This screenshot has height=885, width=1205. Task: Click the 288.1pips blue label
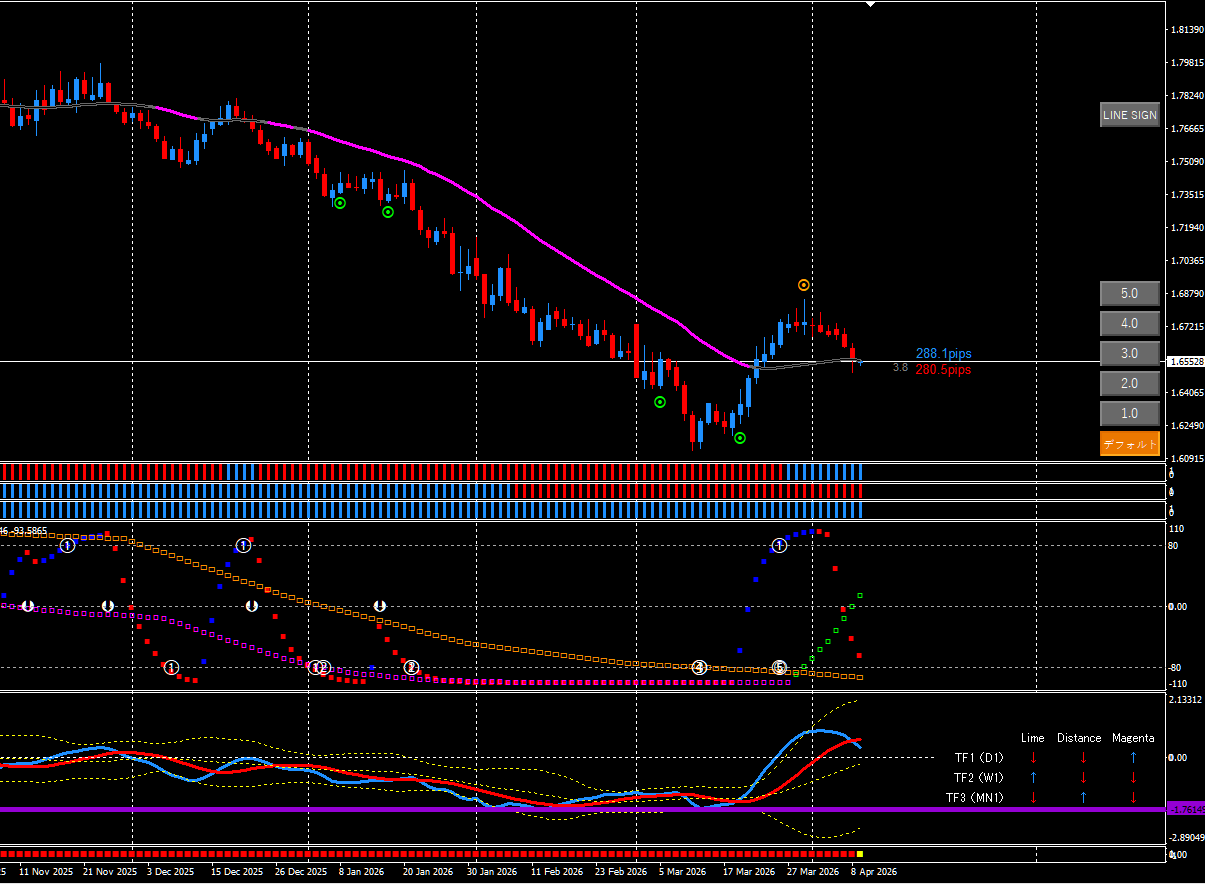click(943, 354)
